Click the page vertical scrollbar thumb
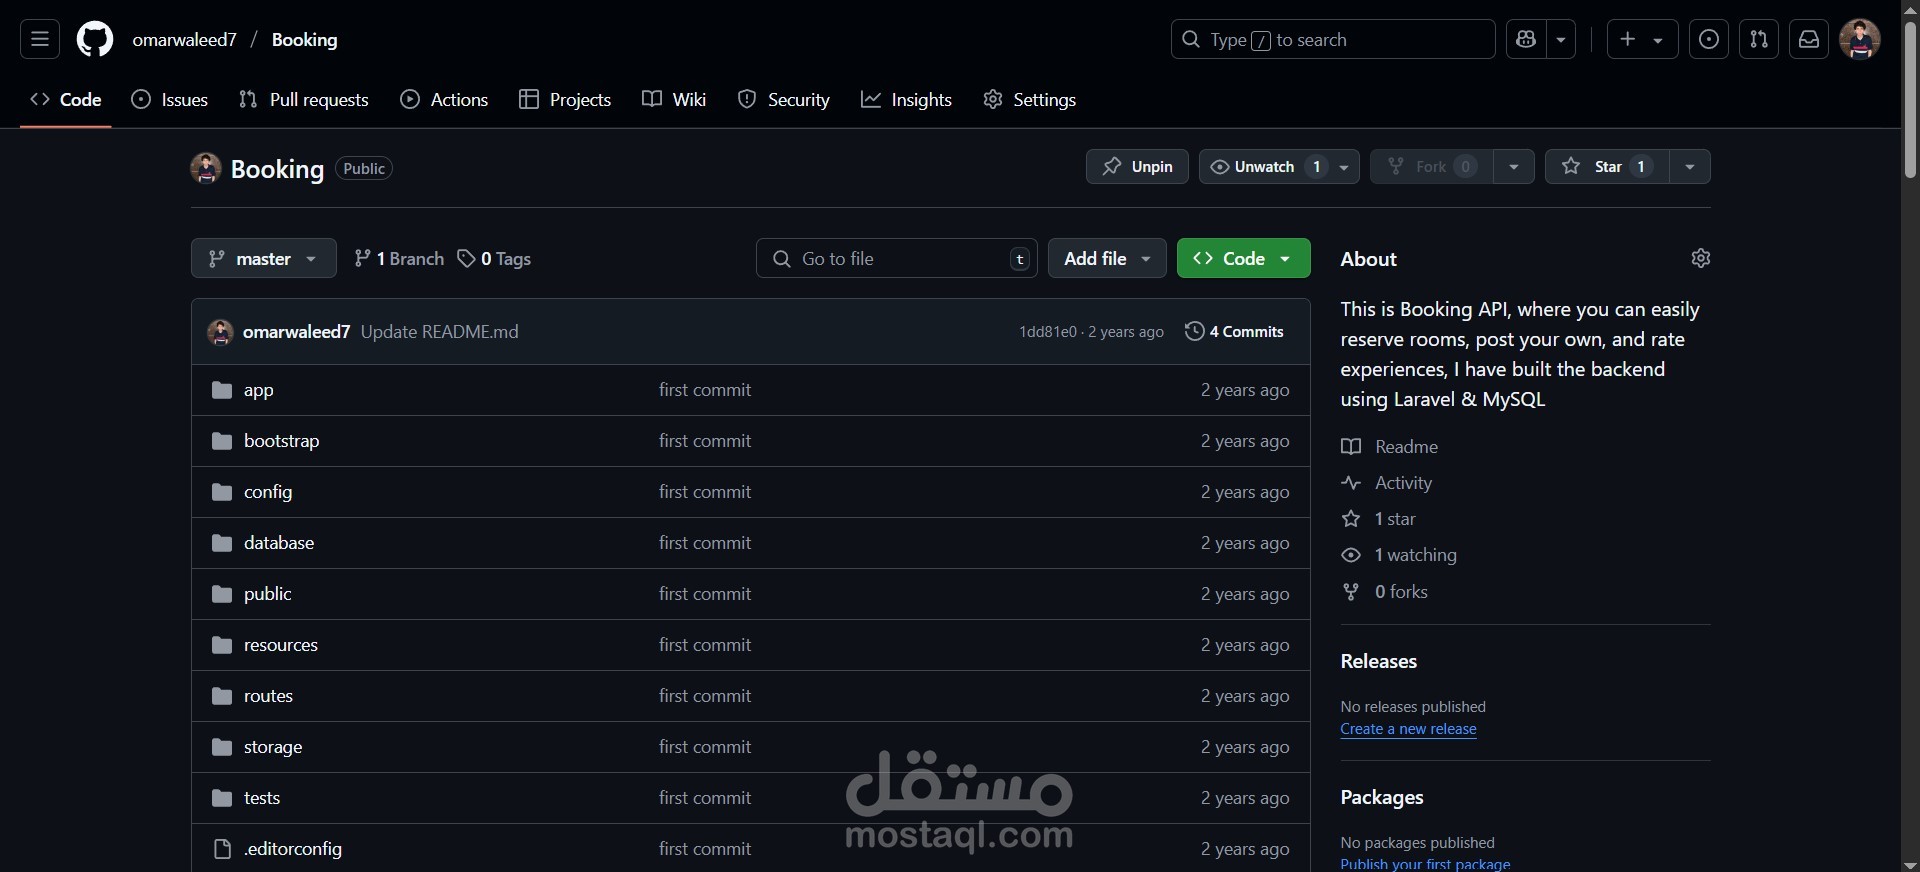Screen dimensions: 1920x872 coord(1910,98)
